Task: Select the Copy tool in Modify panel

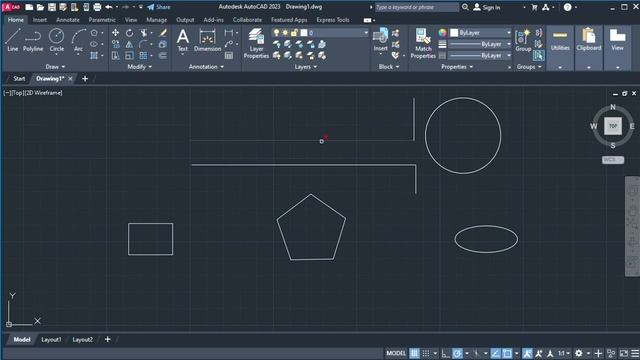Action: click(116, 44)
